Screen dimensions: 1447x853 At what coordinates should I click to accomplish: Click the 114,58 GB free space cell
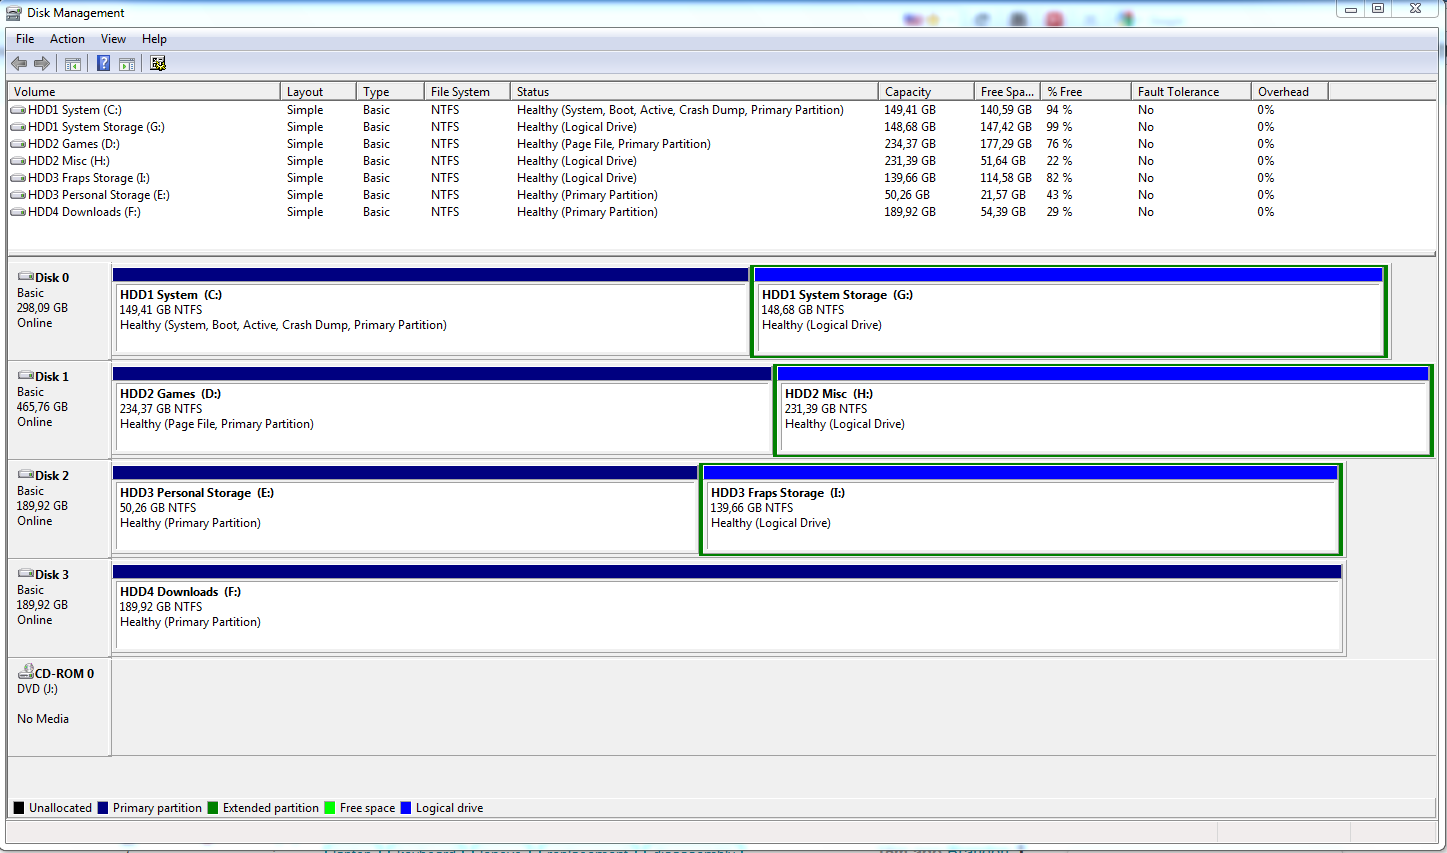(x=1006, y=178)
